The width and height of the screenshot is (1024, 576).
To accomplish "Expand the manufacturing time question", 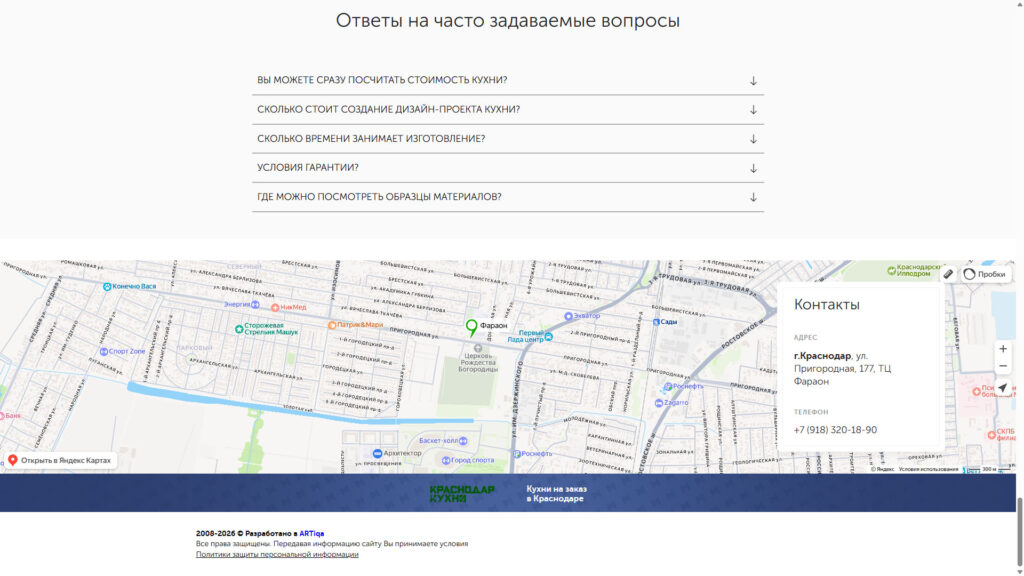I will pyautogui.click(x=507, y=139).
